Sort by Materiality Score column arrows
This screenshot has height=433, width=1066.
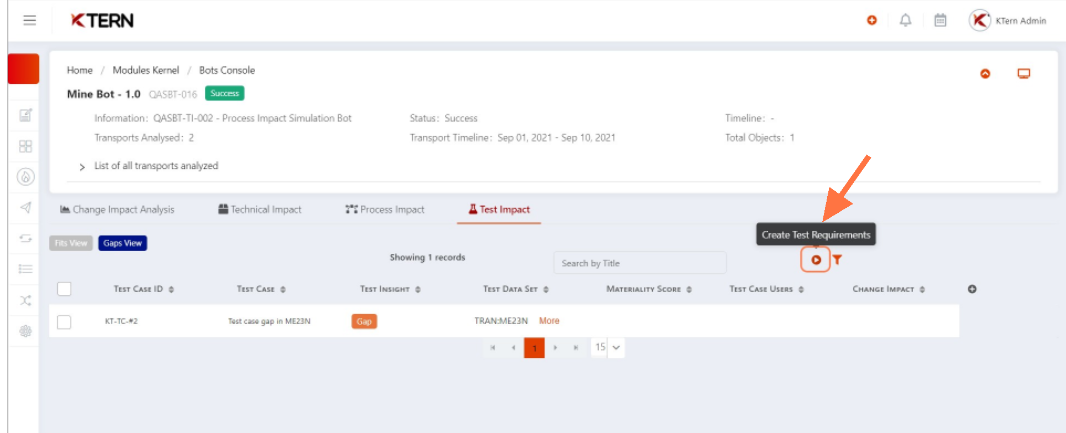(689, 290)
